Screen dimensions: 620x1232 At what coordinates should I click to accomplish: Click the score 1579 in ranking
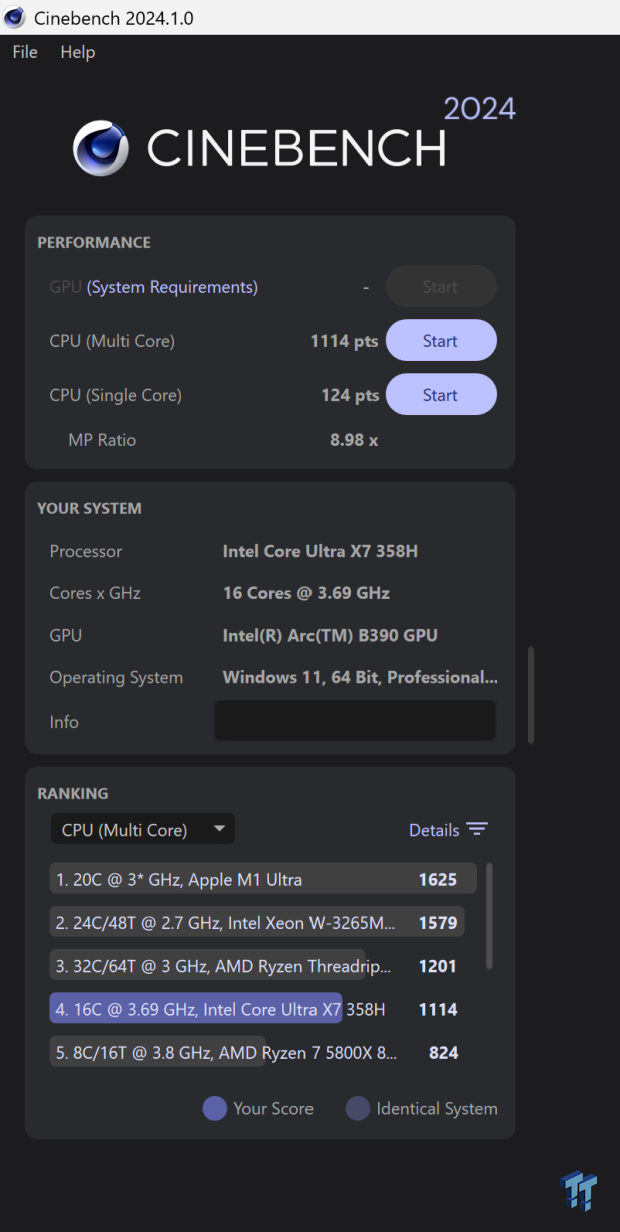tap(438, 923)
